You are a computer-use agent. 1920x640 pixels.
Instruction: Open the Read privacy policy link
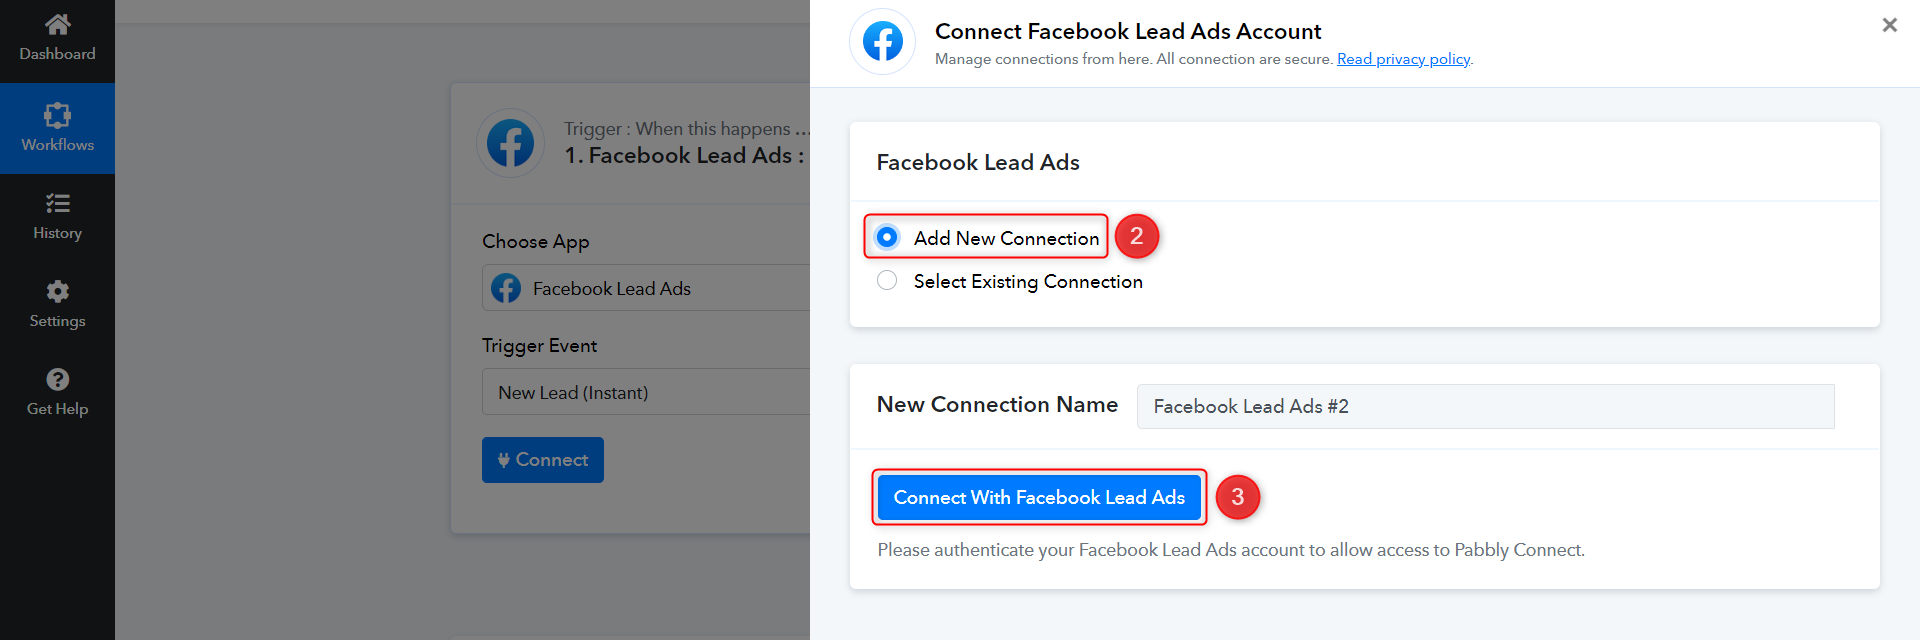(x=1403, y=59)
